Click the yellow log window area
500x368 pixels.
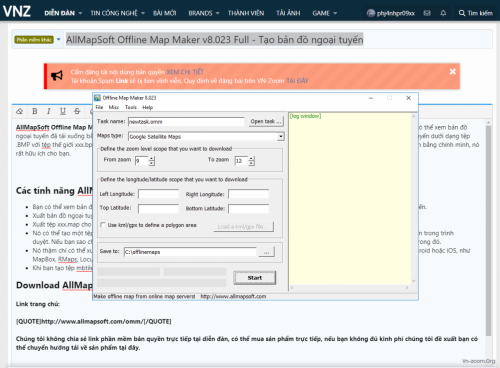pyautogui.click(x=350, y=200)
